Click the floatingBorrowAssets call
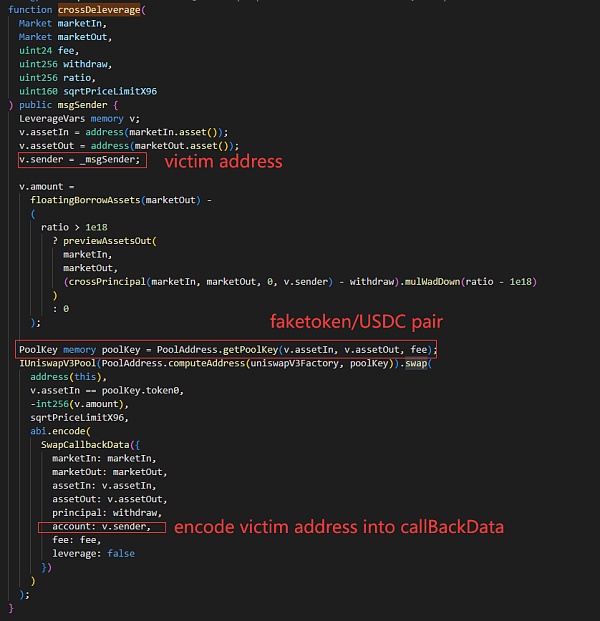The width and height of the screenshot is (600, 621). [x=85, y=200]
